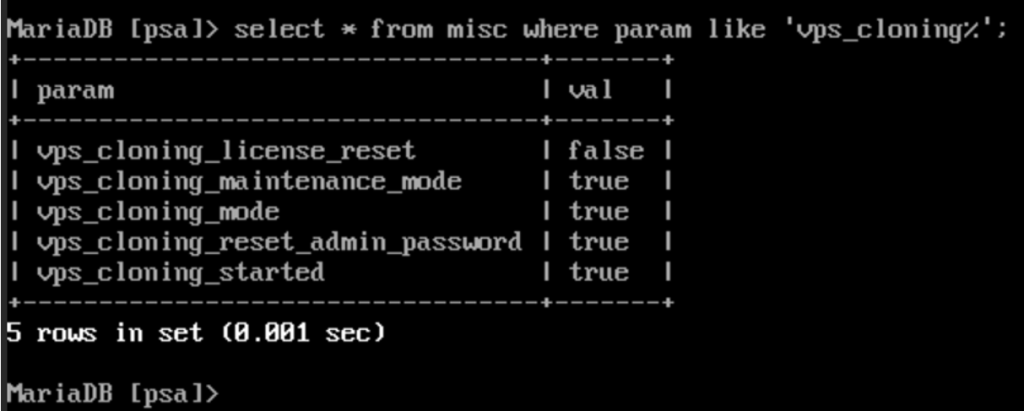Image resolution: width=1024 pixels, height=411 pixels.
Task: Select the vps_cloning_mode parameter text
Action: point(158,212)
